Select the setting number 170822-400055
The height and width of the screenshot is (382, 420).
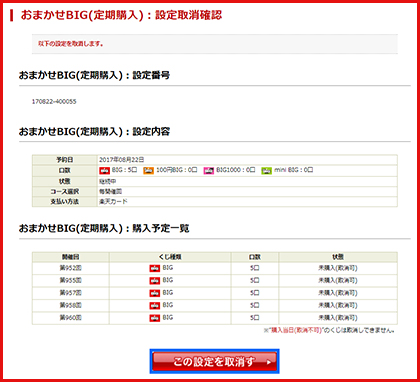54,102
